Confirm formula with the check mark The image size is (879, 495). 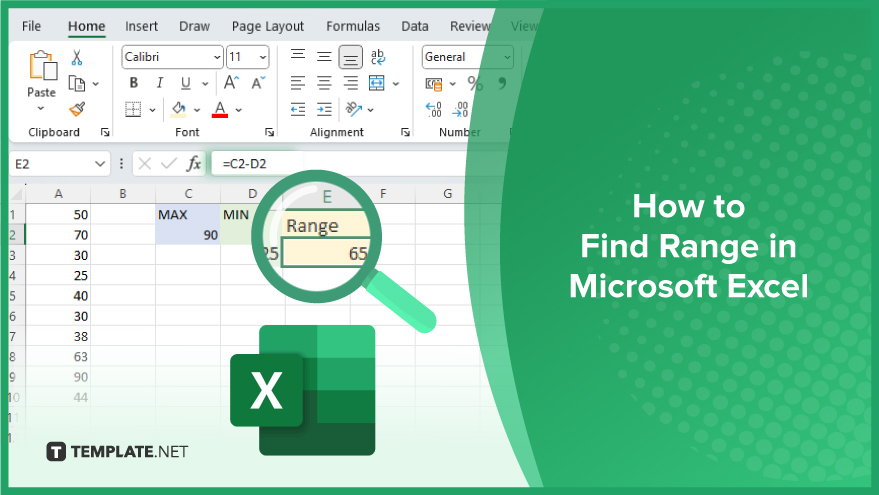(169, 164)
